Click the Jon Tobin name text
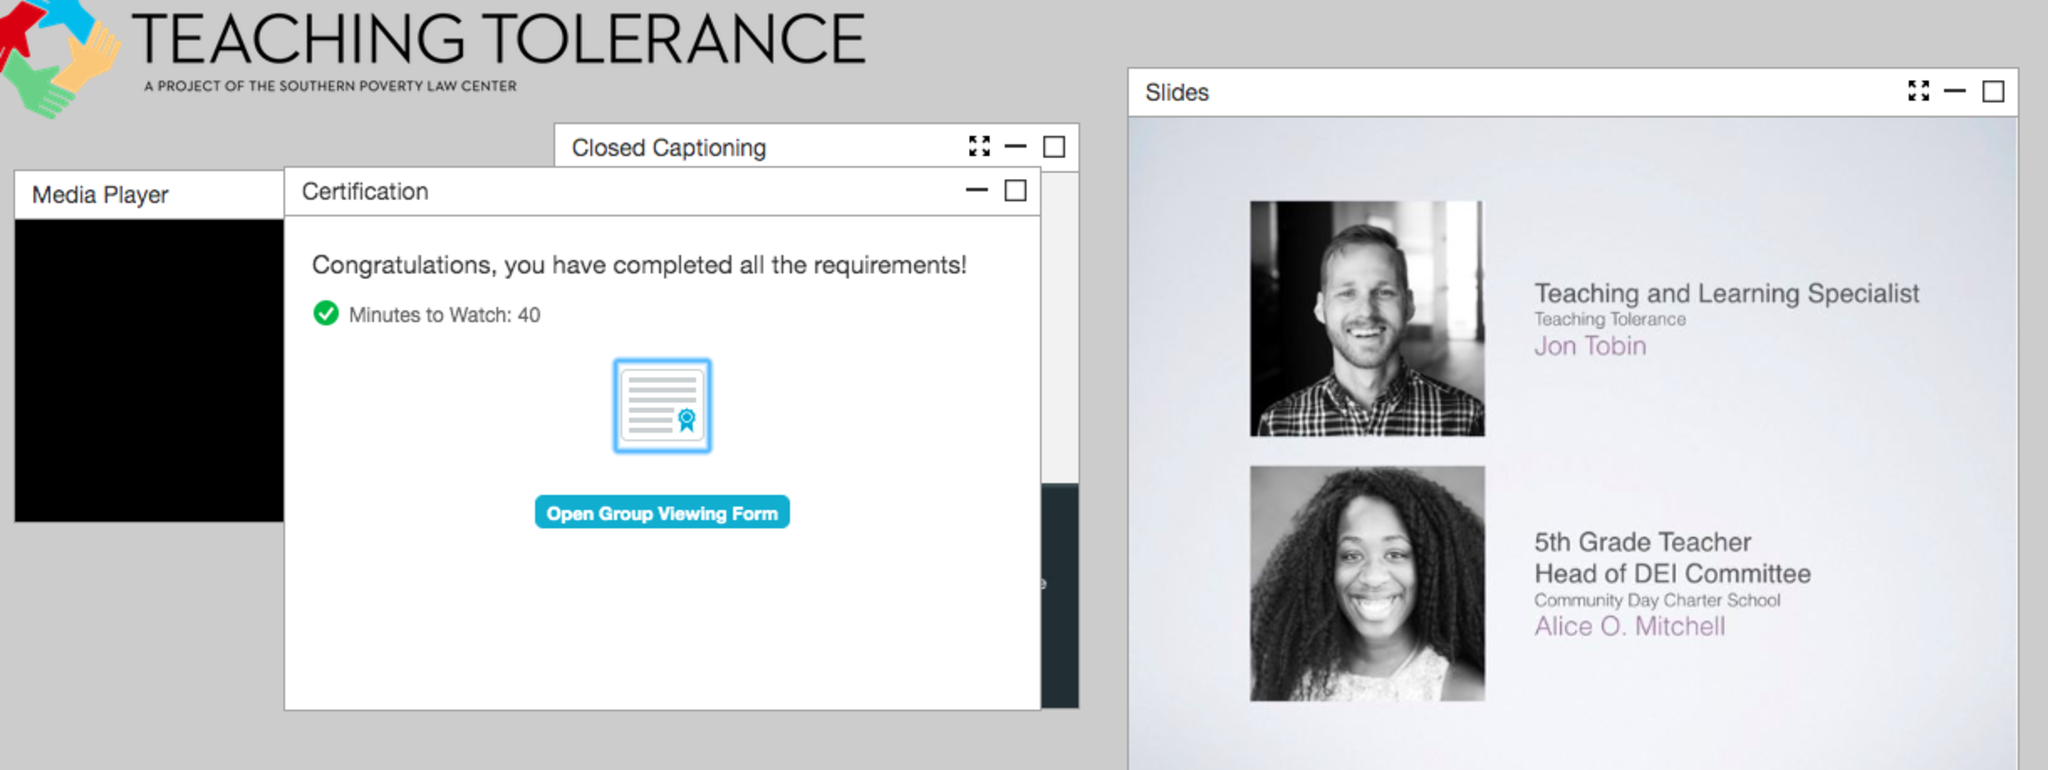 [x=1590, y=346]
